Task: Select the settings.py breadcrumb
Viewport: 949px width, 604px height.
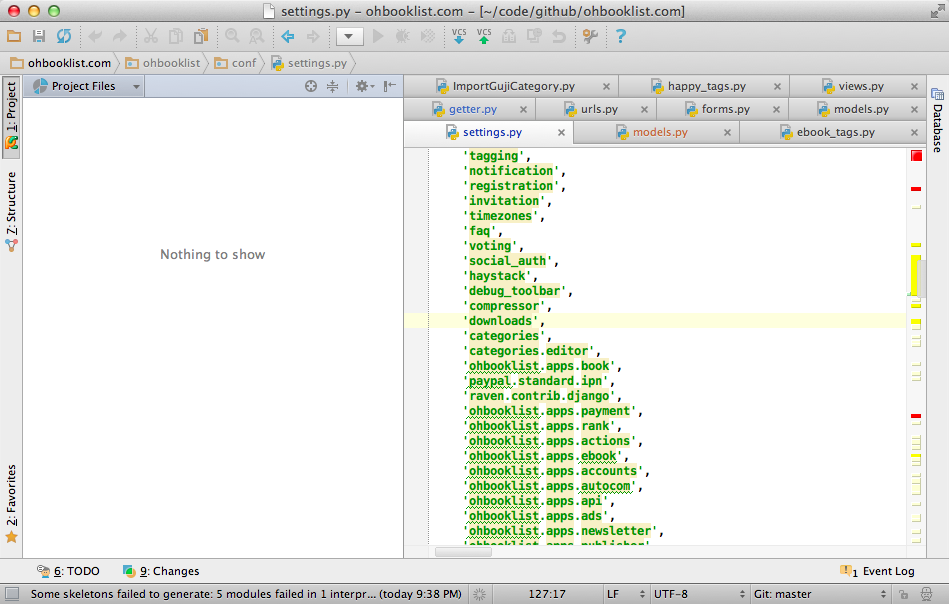Action: tap(309, 63)
